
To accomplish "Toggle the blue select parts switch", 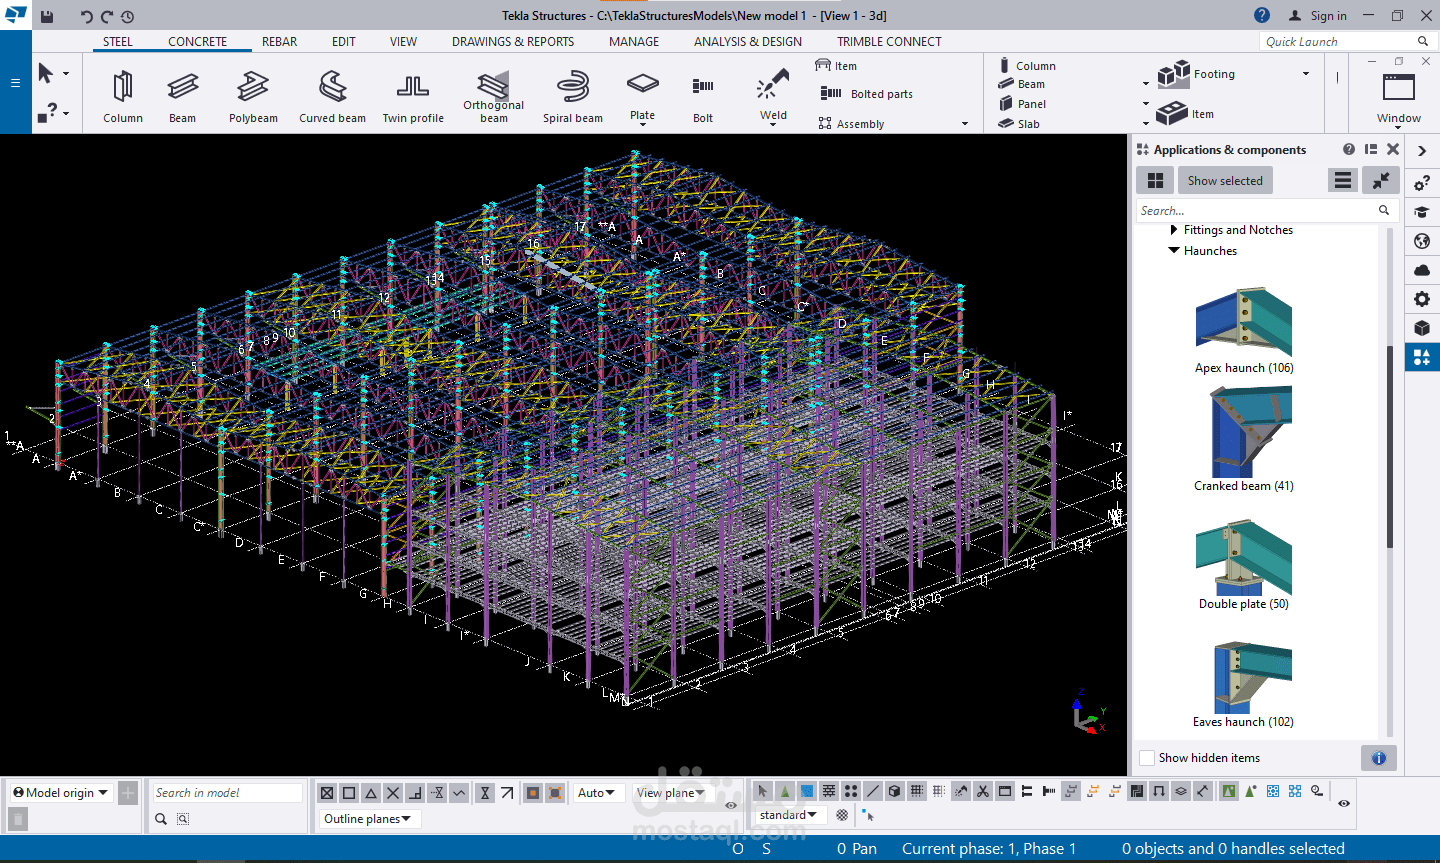I will (807, 791).
